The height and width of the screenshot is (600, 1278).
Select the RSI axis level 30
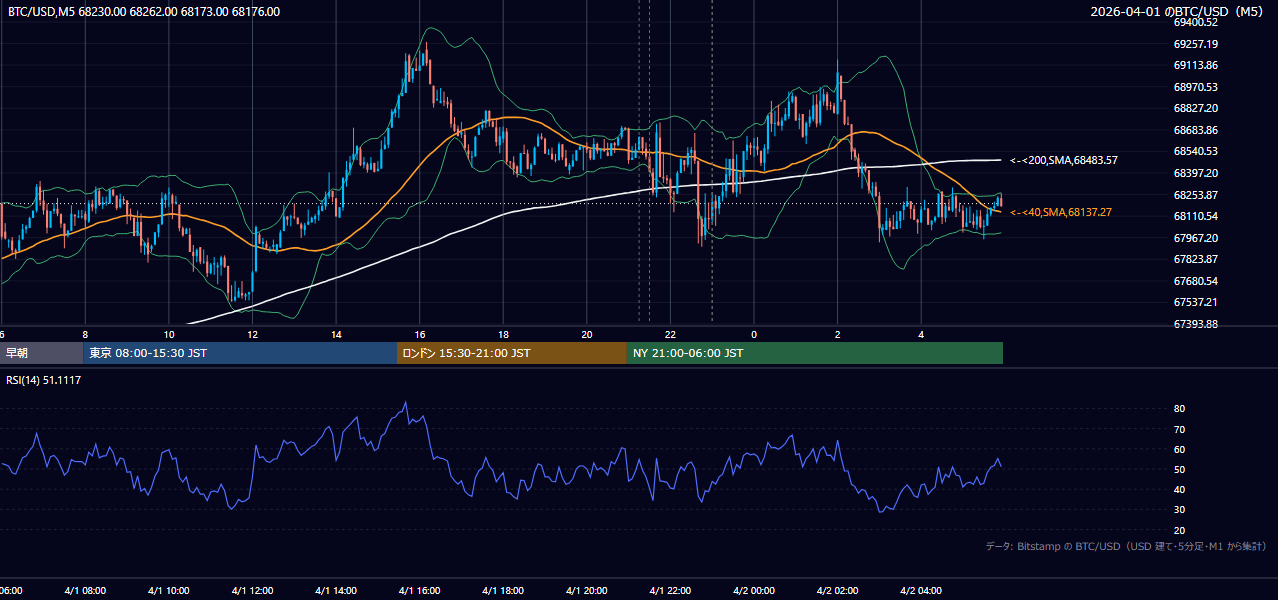pos(1179,510)
